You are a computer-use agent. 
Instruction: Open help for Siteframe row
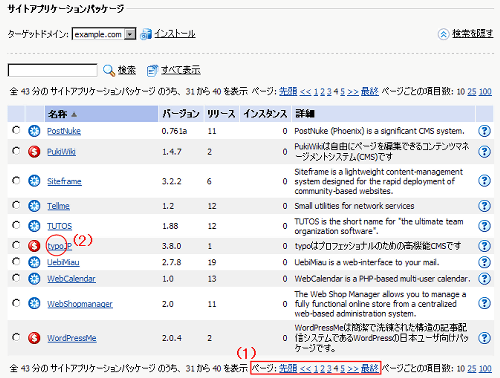(x=484, y=181)
